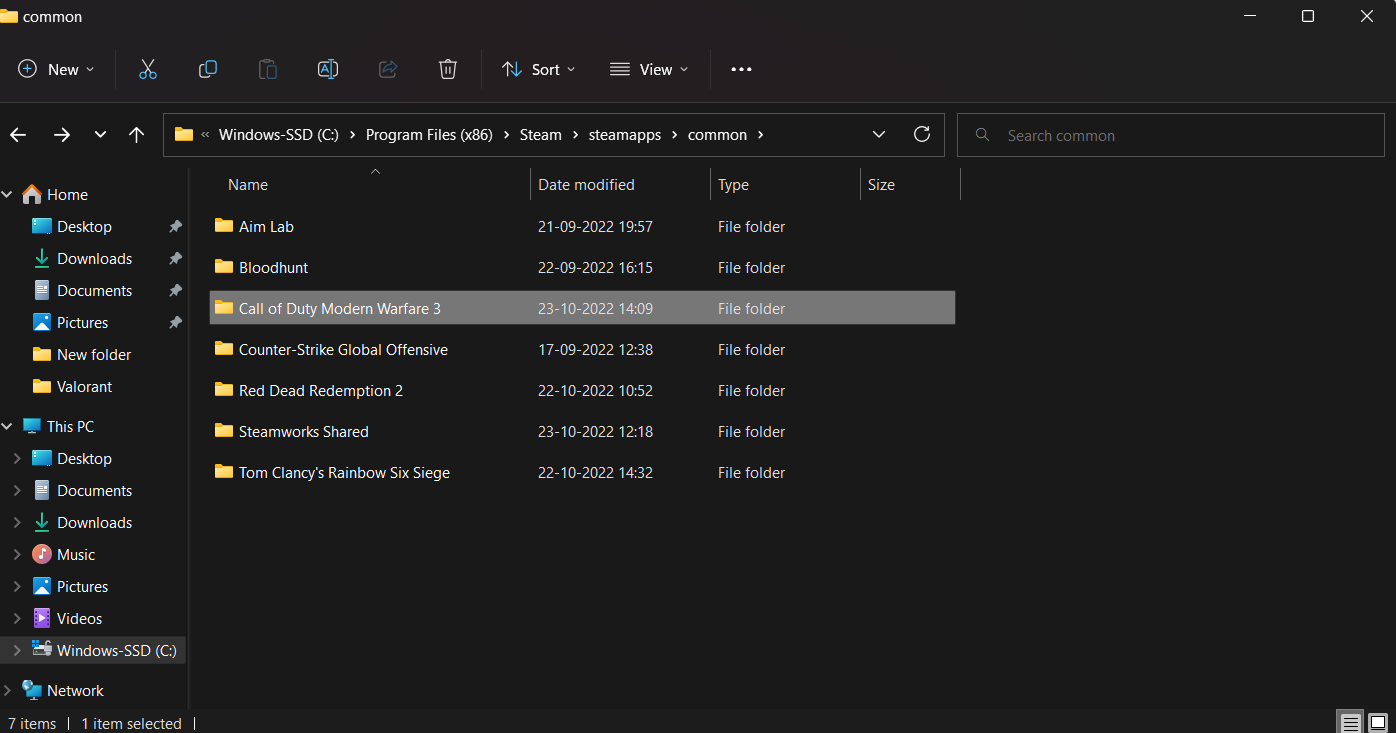
Task: Expand the Videos node under This PC
Action: (17, 619)
